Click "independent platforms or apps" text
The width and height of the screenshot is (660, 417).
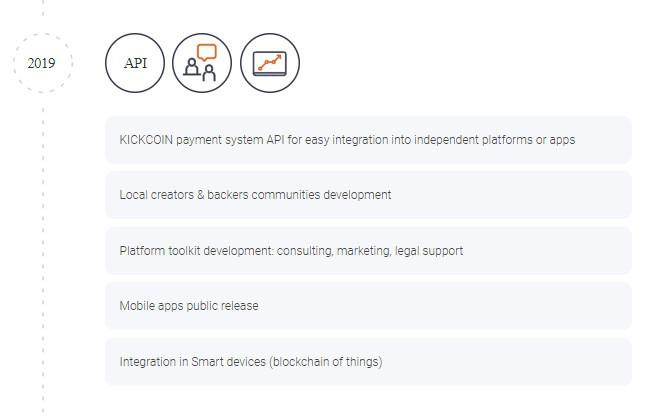[495, 140]
